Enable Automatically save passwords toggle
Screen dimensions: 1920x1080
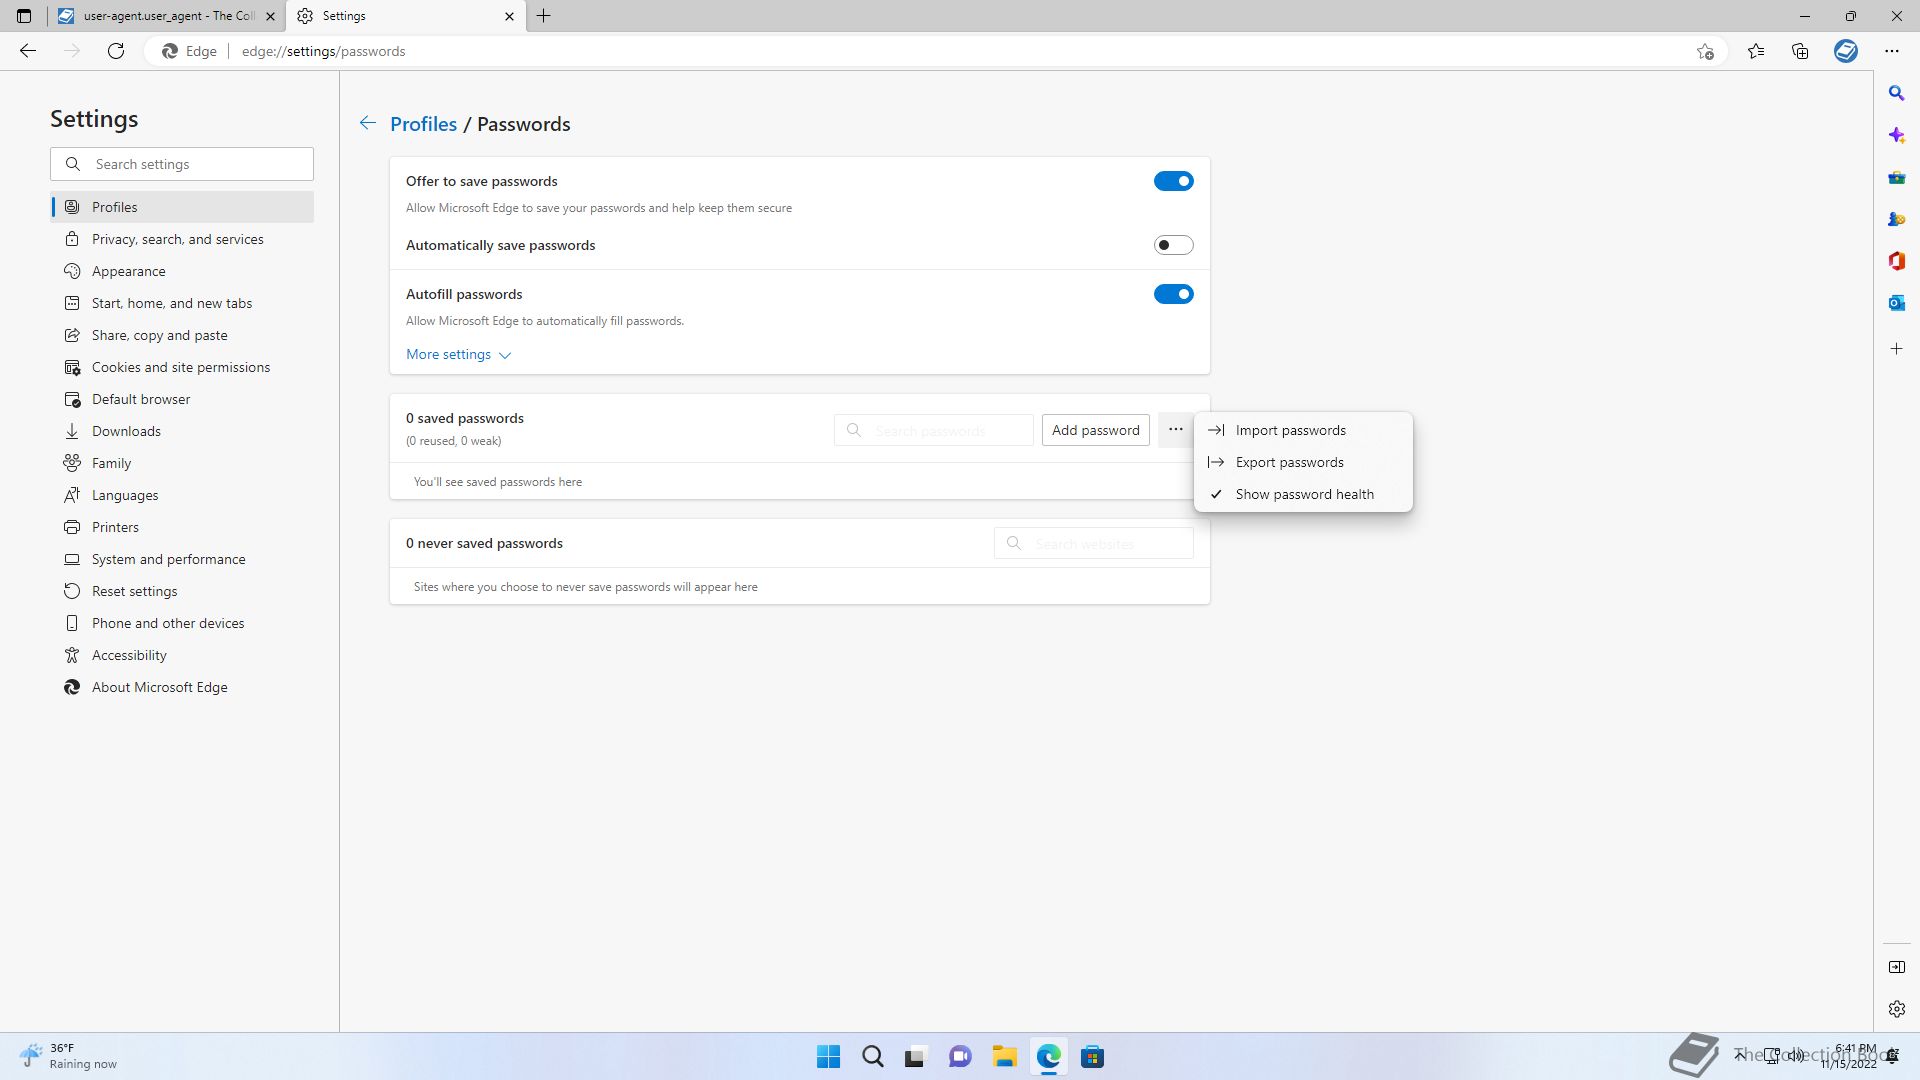coord(1173,245)
